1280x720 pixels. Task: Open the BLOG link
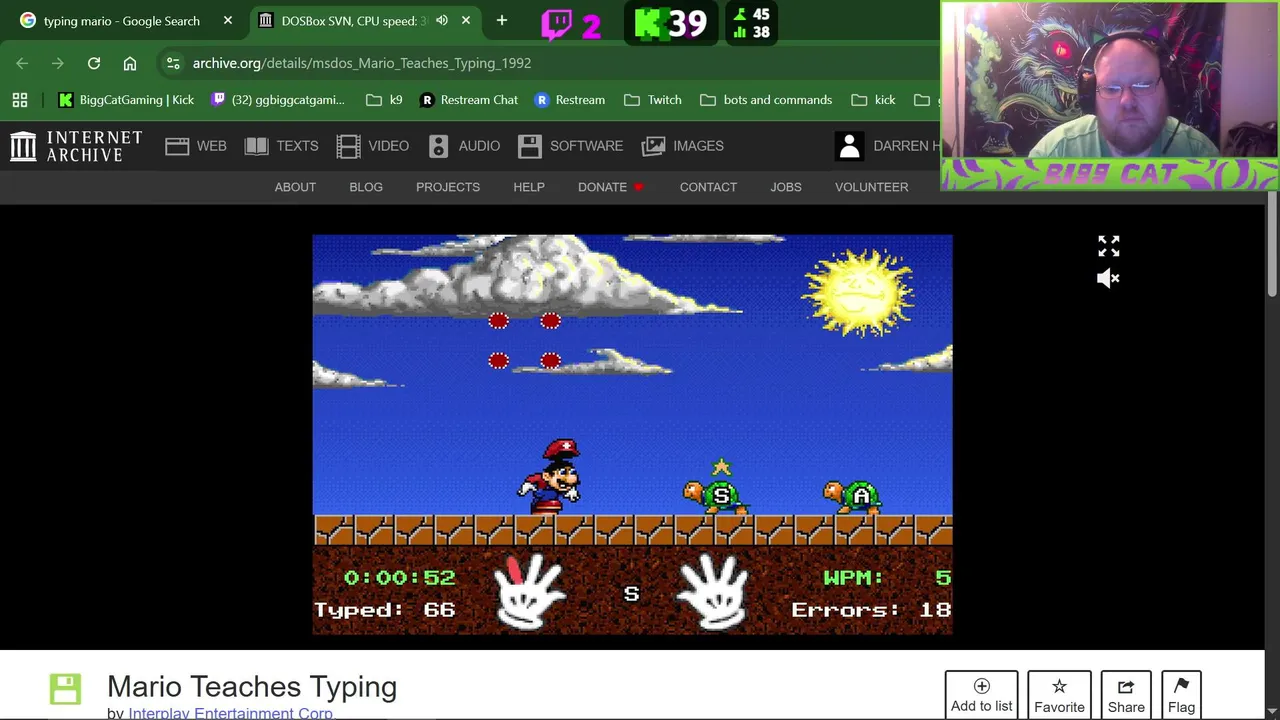[366, 187]
